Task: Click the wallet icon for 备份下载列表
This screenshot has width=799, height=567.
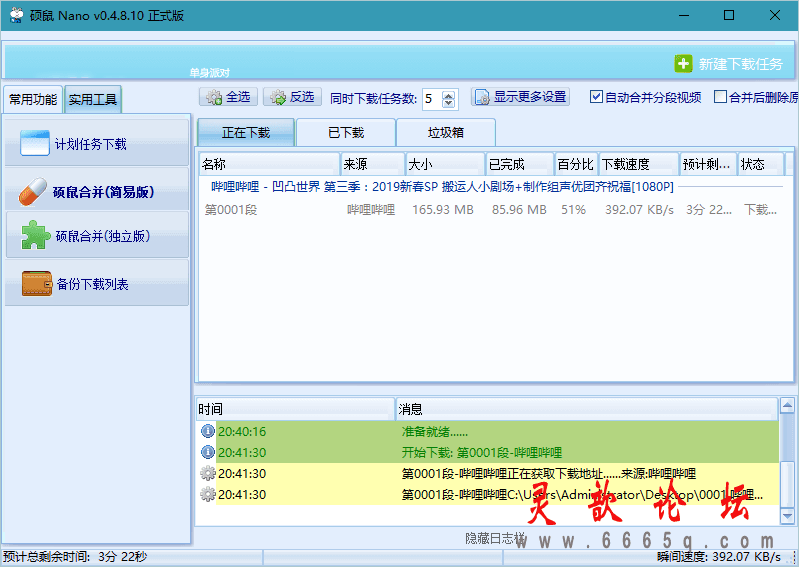Action: click(x=36, y=283)
